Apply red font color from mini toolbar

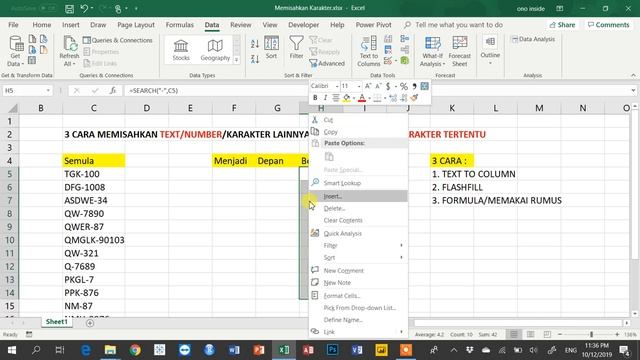coord(362,98)
